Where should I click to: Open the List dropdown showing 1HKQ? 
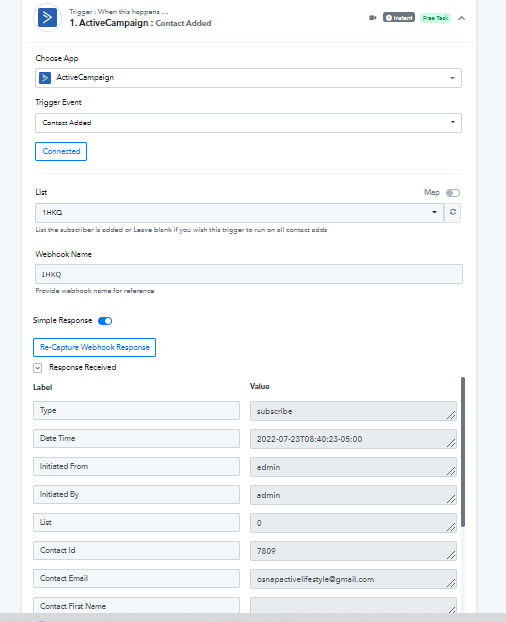[x=239, y=213]
